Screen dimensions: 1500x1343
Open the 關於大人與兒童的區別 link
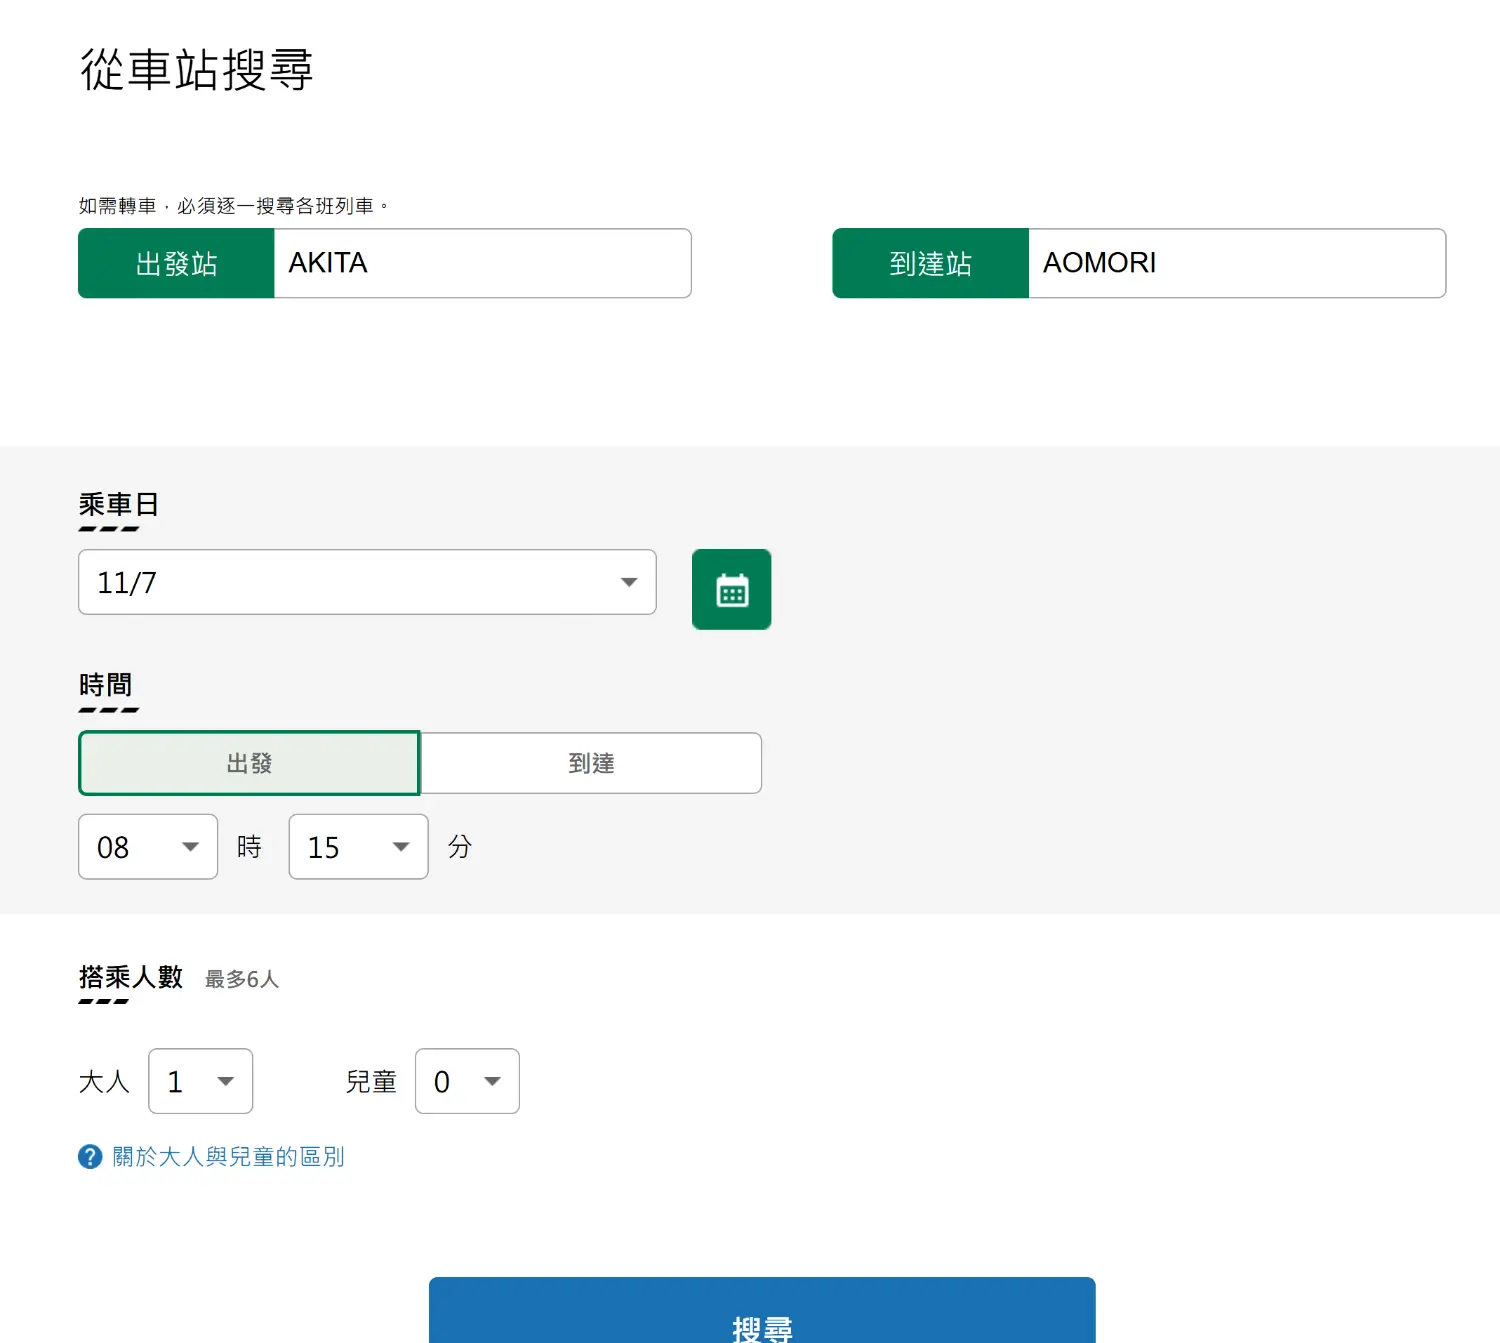pyautogui.click(x=228, y=1157)
